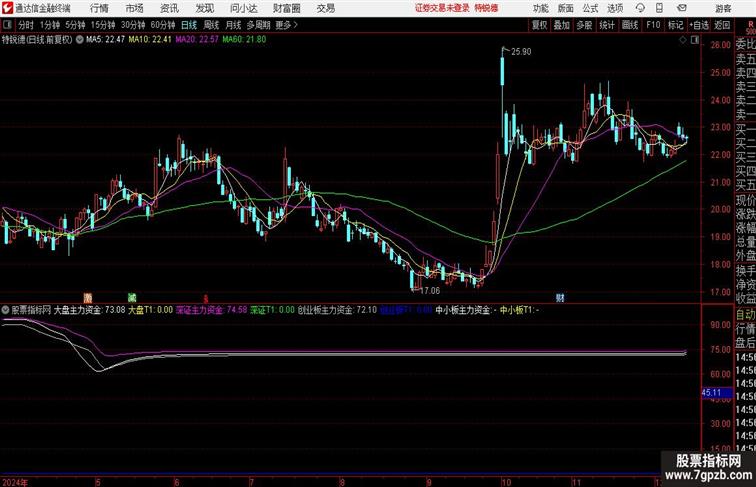Switch to 1分钟 period
Image resolution: width=756 pixels, height=487 pixels.
50,25
